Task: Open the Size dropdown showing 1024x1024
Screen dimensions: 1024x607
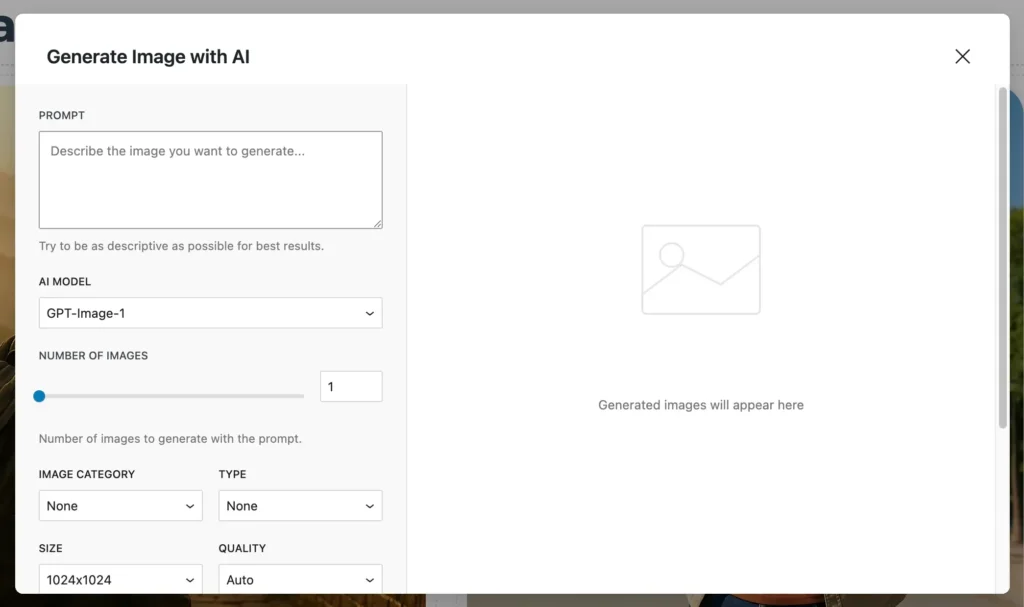Action: point(120,580)
